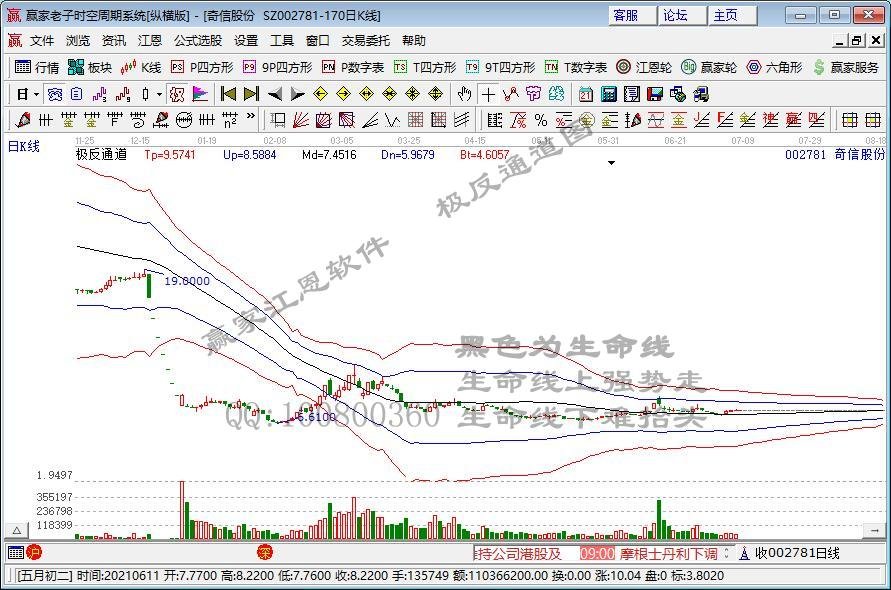Select the percent % tool
This screenshot has height=590, width=891.
(x=541, y=120)
